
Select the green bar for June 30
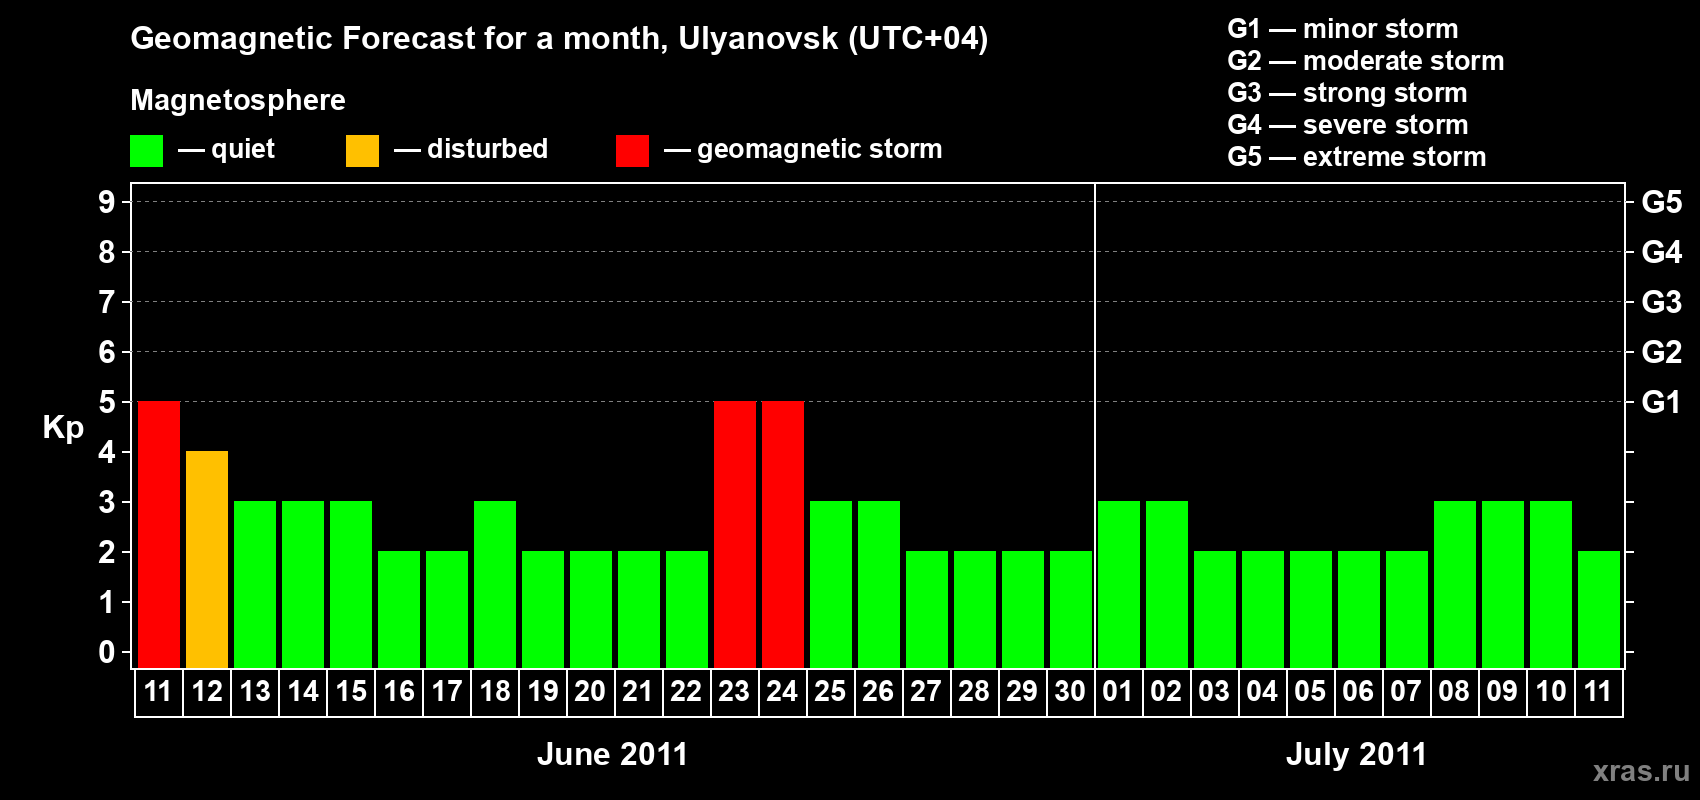point(1071,610)
